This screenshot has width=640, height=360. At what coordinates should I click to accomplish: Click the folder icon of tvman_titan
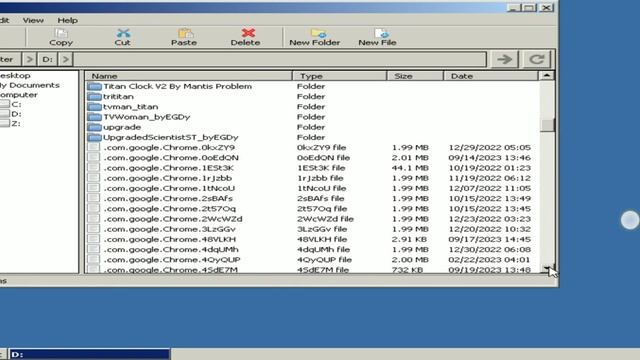click(94, 107)
